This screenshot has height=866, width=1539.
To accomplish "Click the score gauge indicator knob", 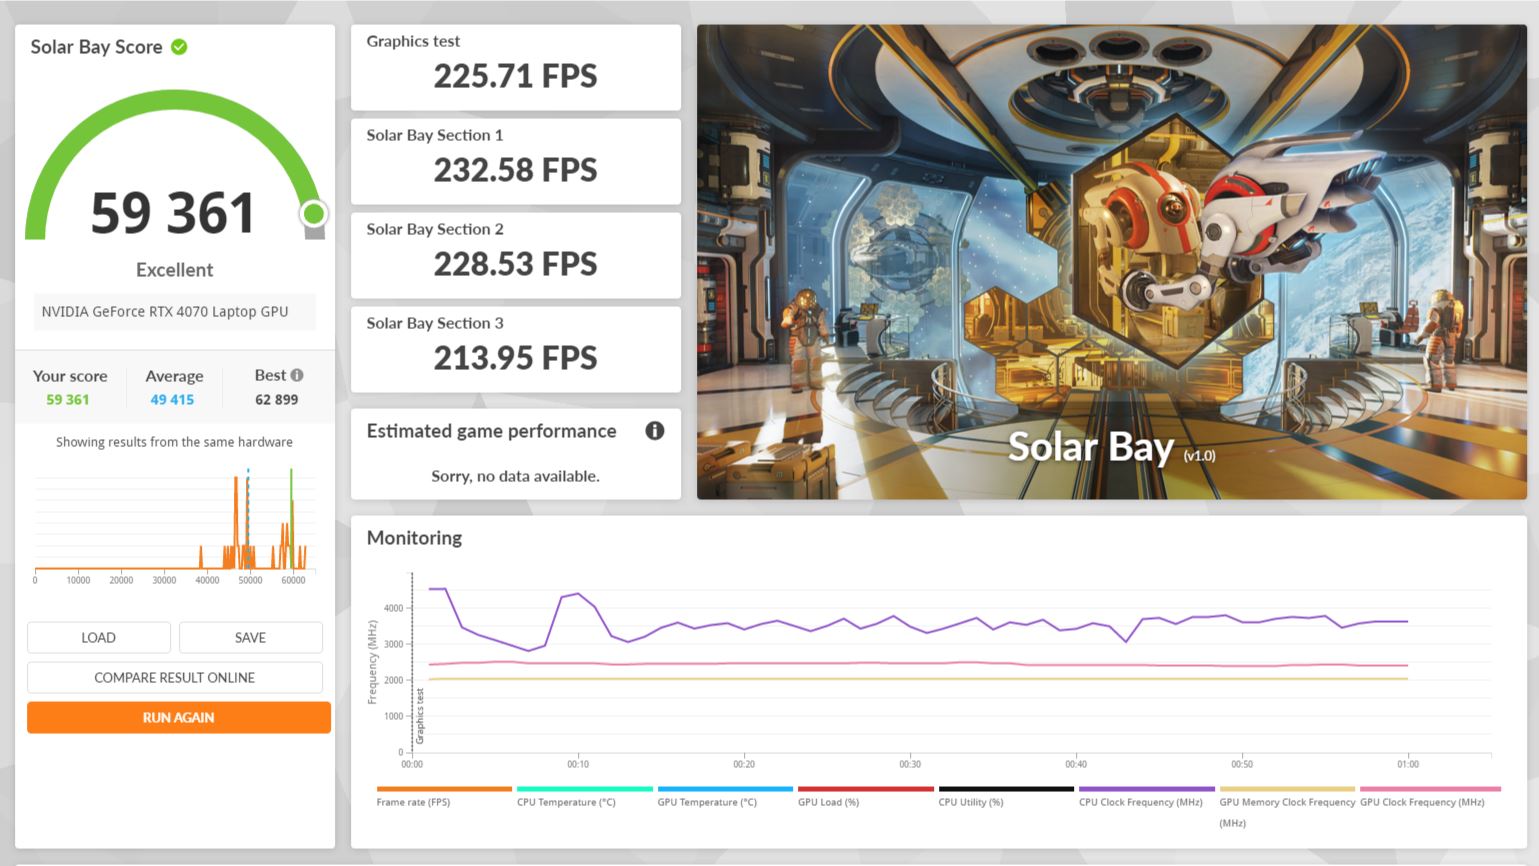I will coord(314,213).
